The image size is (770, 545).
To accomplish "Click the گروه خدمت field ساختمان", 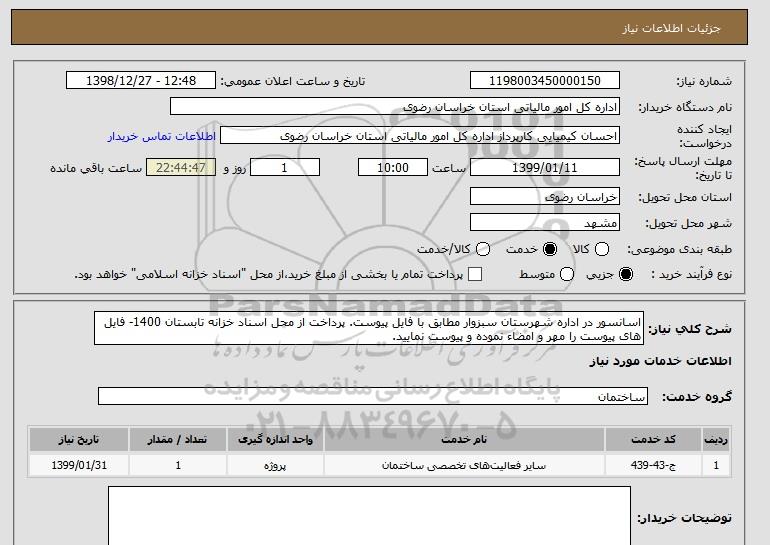I will (x=373, y=396).
